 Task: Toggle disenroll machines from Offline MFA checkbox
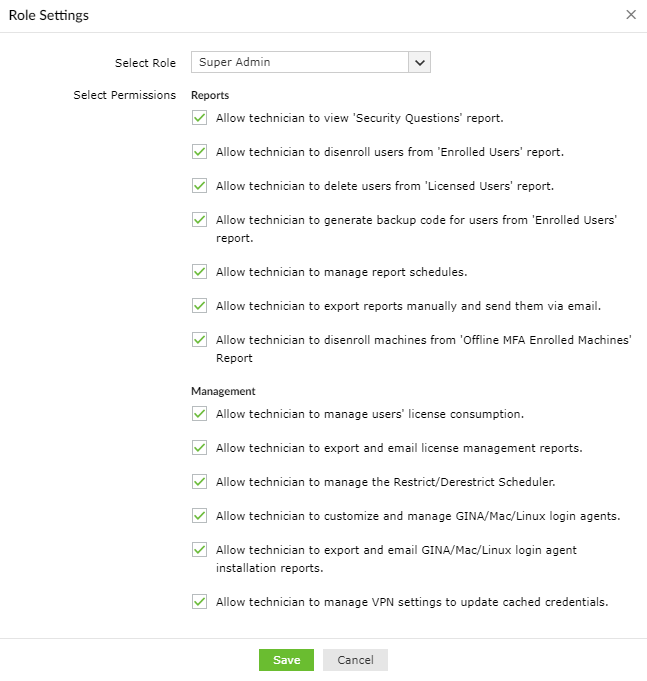(199, 339)
